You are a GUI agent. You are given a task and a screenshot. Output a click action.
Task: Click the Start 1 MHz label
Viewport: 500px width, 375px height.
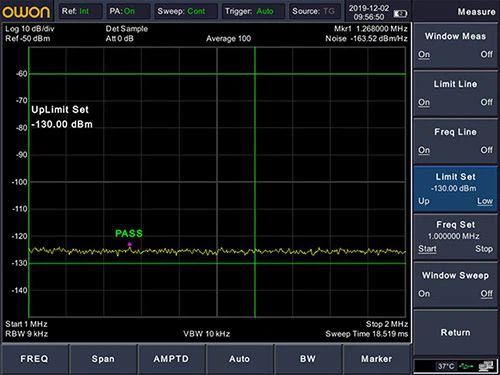[x=26, y=324]
